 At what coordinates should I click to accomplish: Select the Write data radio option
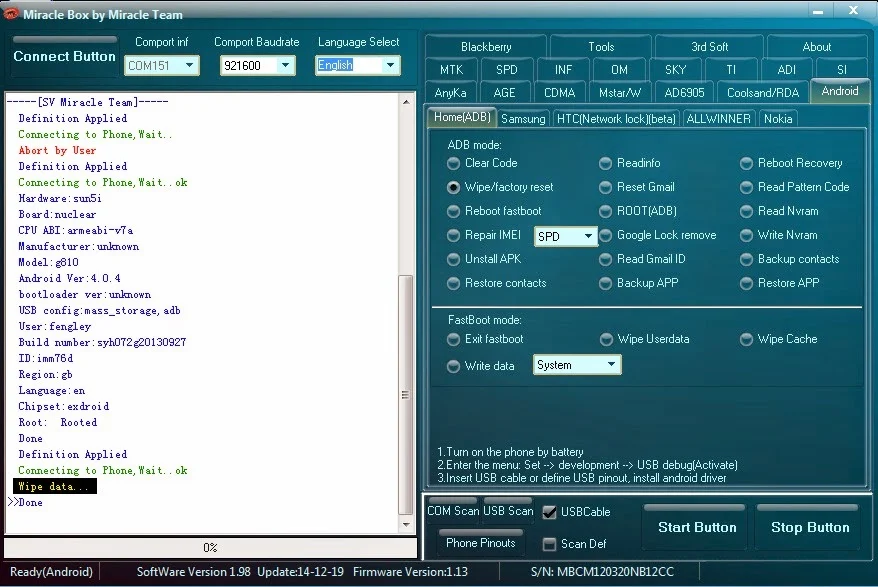454,366
